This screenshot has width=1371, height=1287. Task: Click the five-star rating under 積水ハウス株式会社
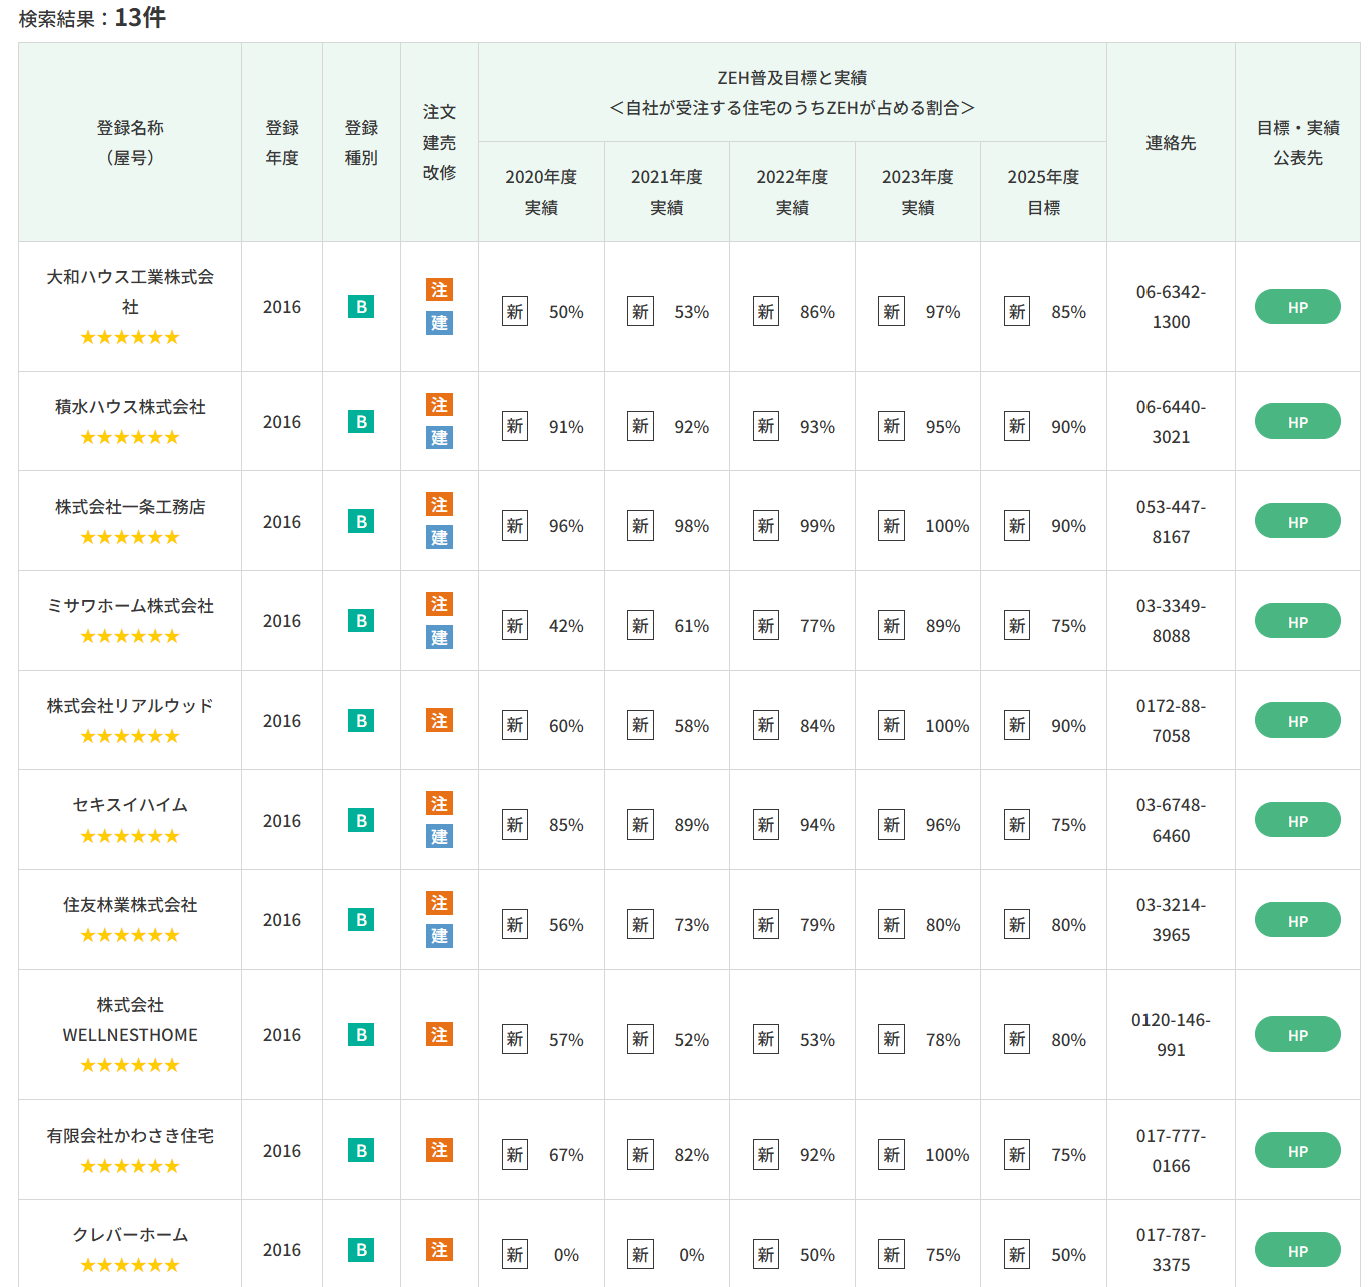point(130,438)
